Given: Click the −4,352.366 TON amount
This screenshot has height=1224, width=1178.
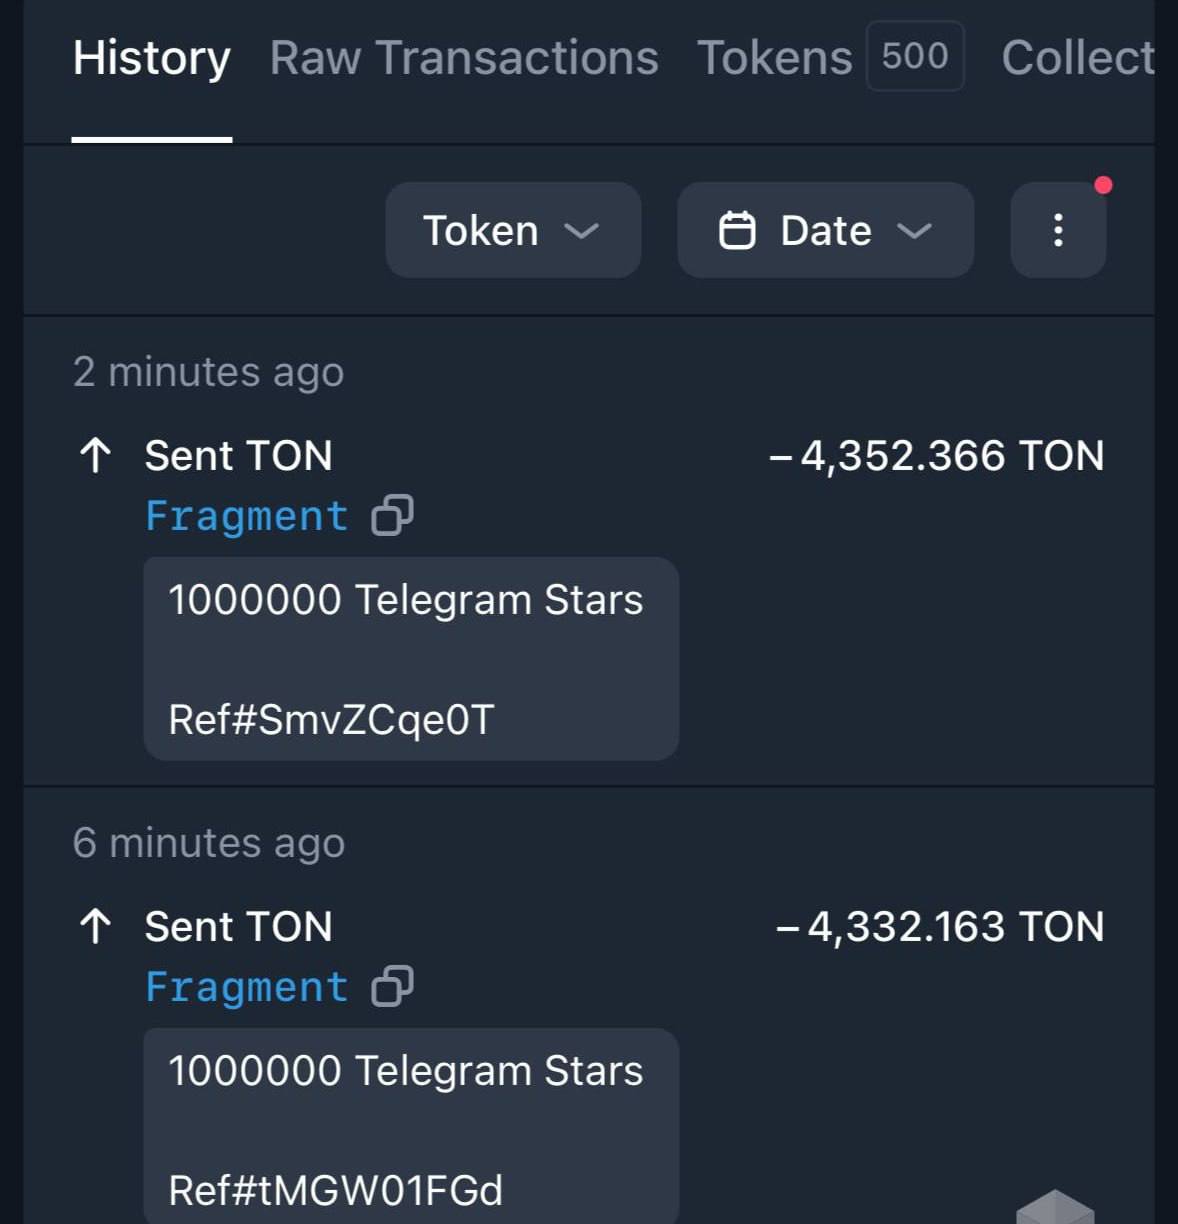Looking at the screenshot, I should point(937,456).
